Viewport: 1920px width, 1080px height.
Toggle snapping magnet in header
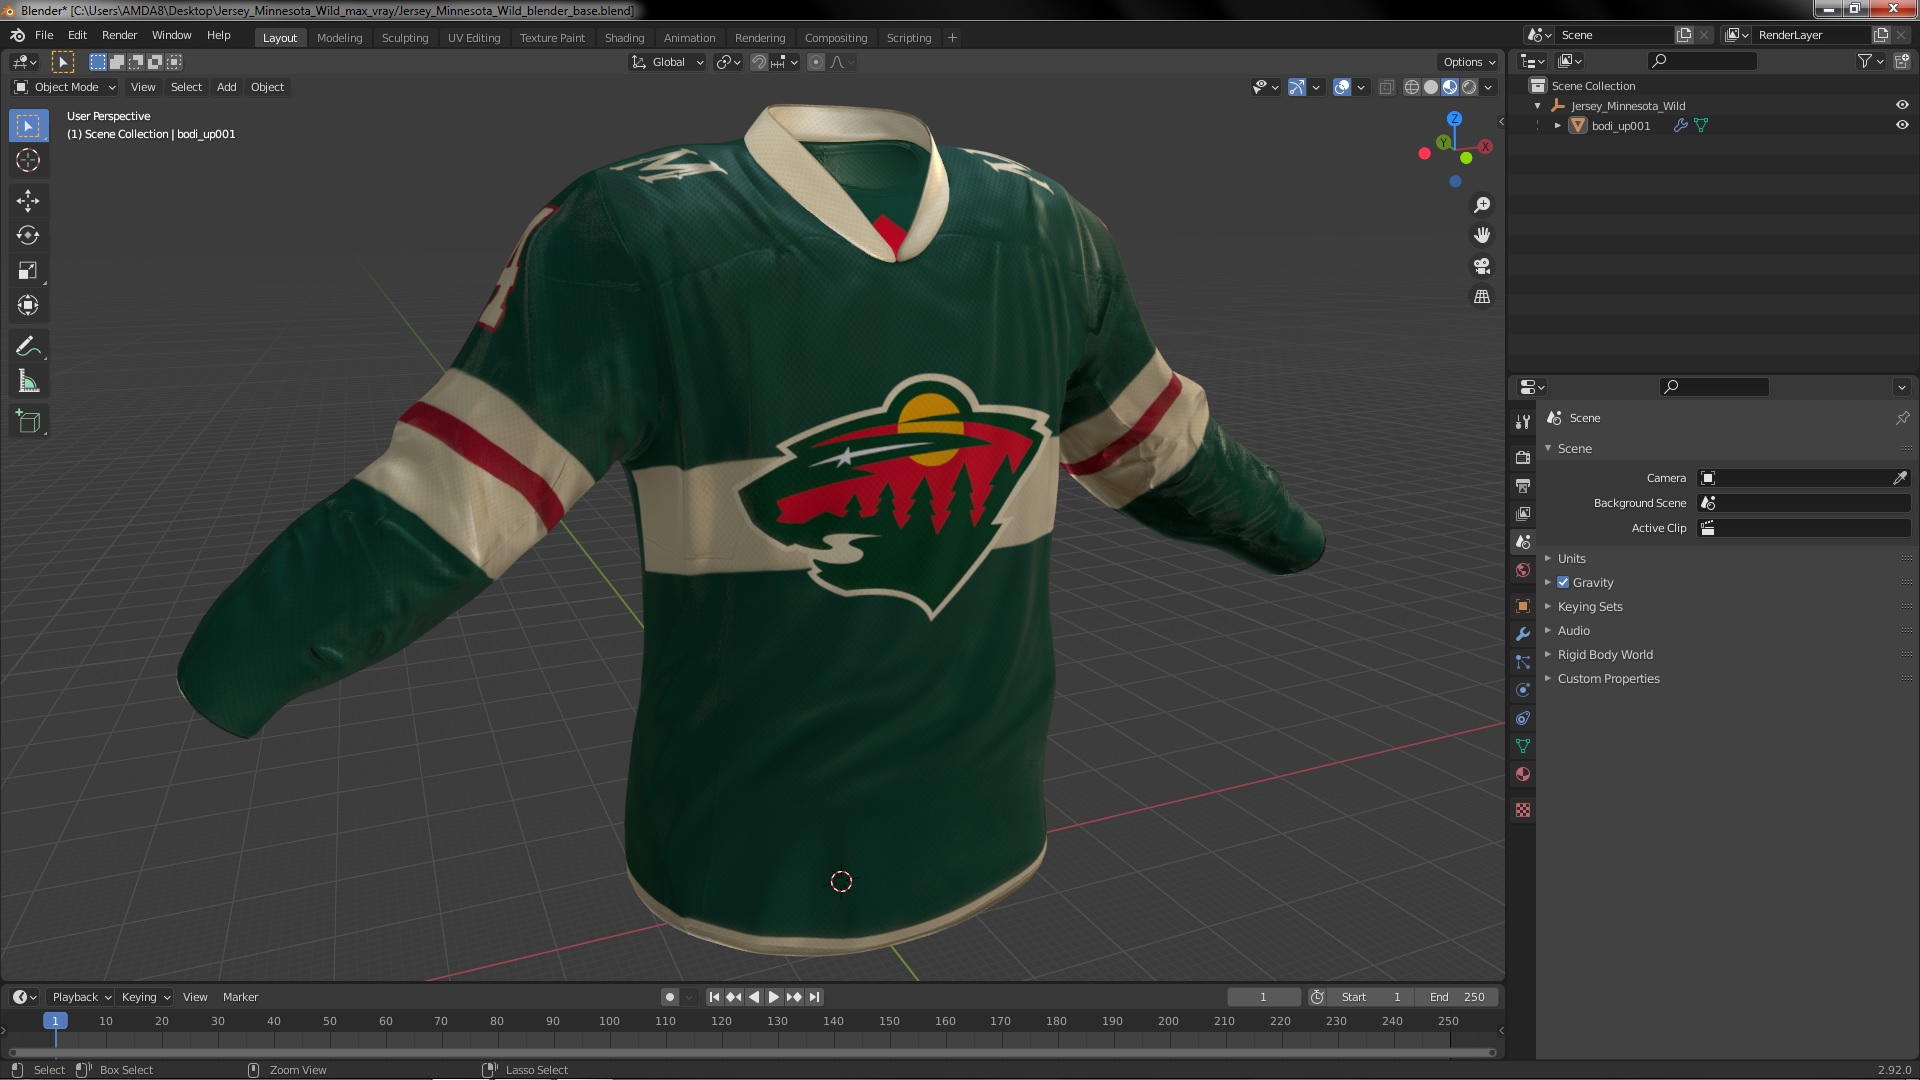759,62
